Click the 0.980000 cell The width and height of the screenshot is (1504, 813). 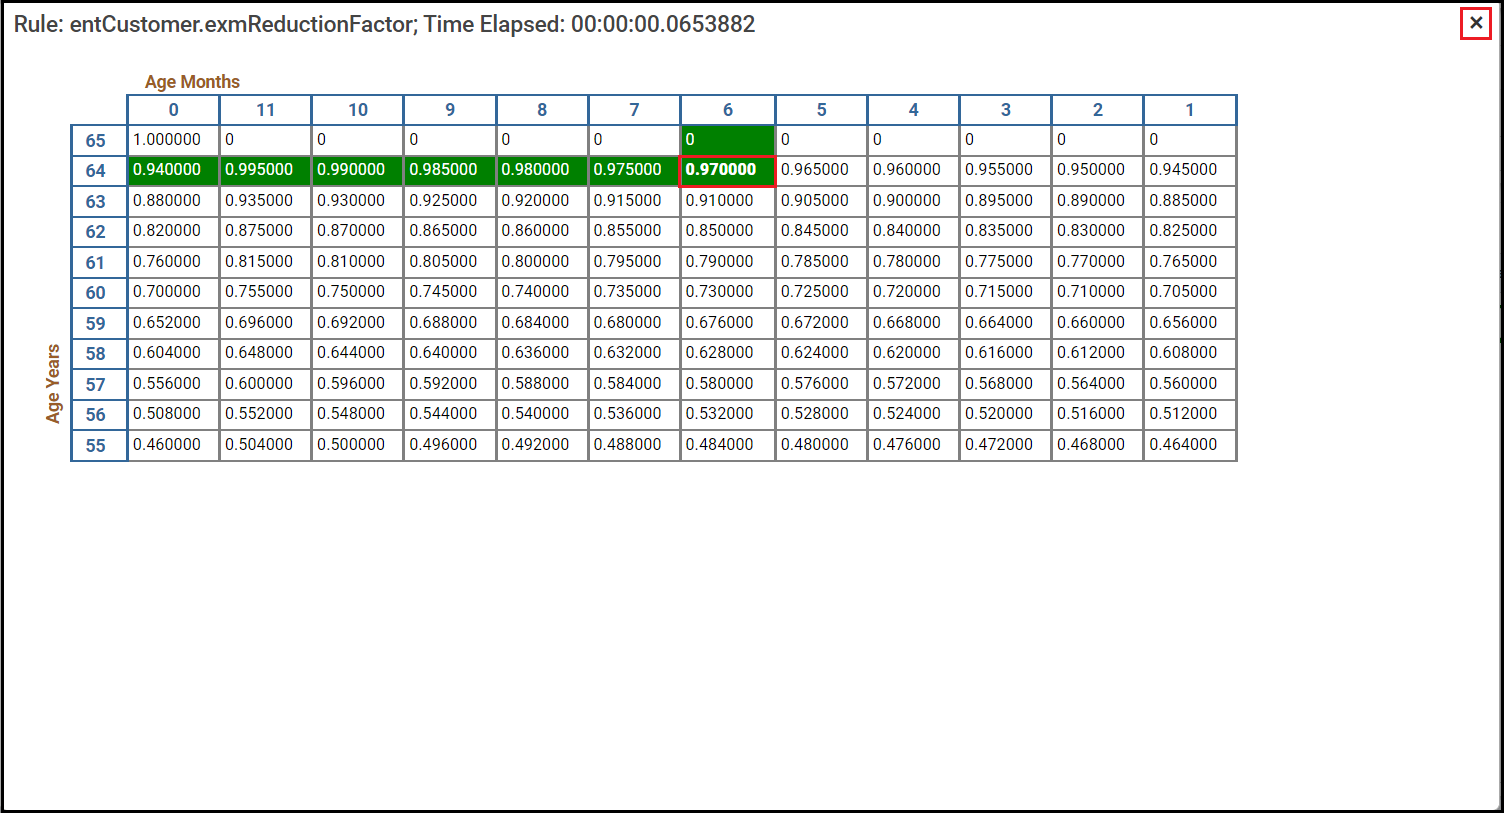(542, 171)
